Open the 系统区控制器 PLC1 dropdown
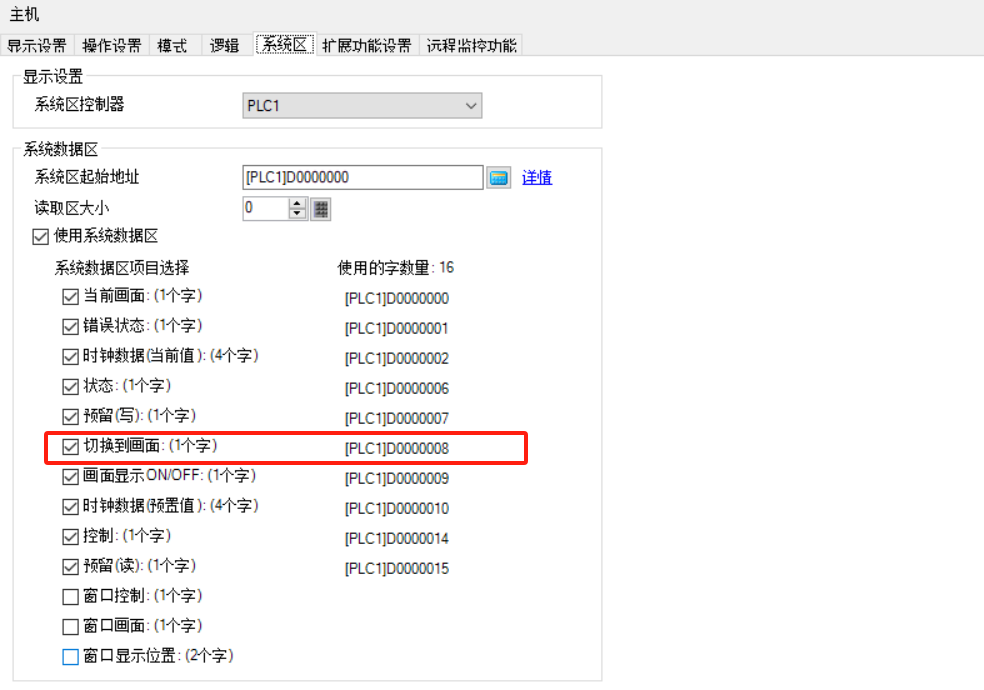This screenshot has width=984, height=690. (x=362, y=106)
